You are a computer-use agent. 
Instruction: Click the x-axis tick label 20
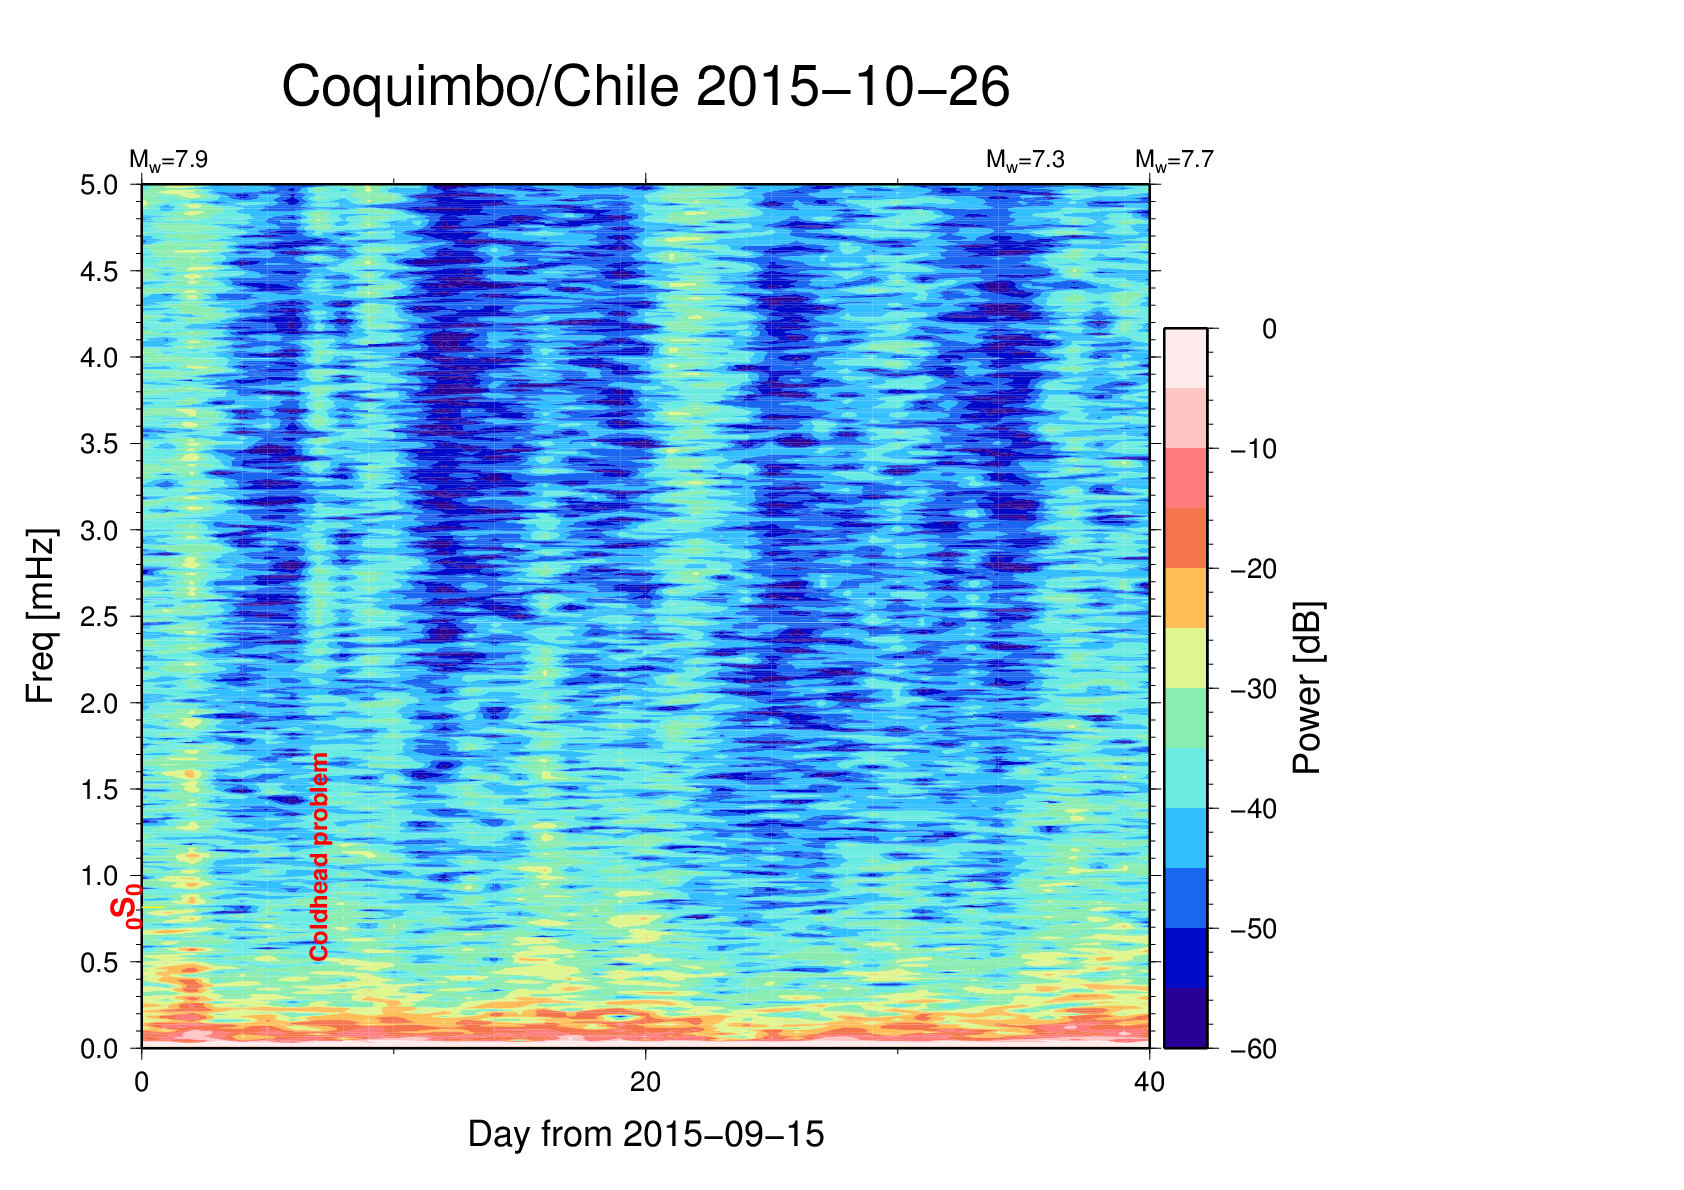(x=645, y=1082)
